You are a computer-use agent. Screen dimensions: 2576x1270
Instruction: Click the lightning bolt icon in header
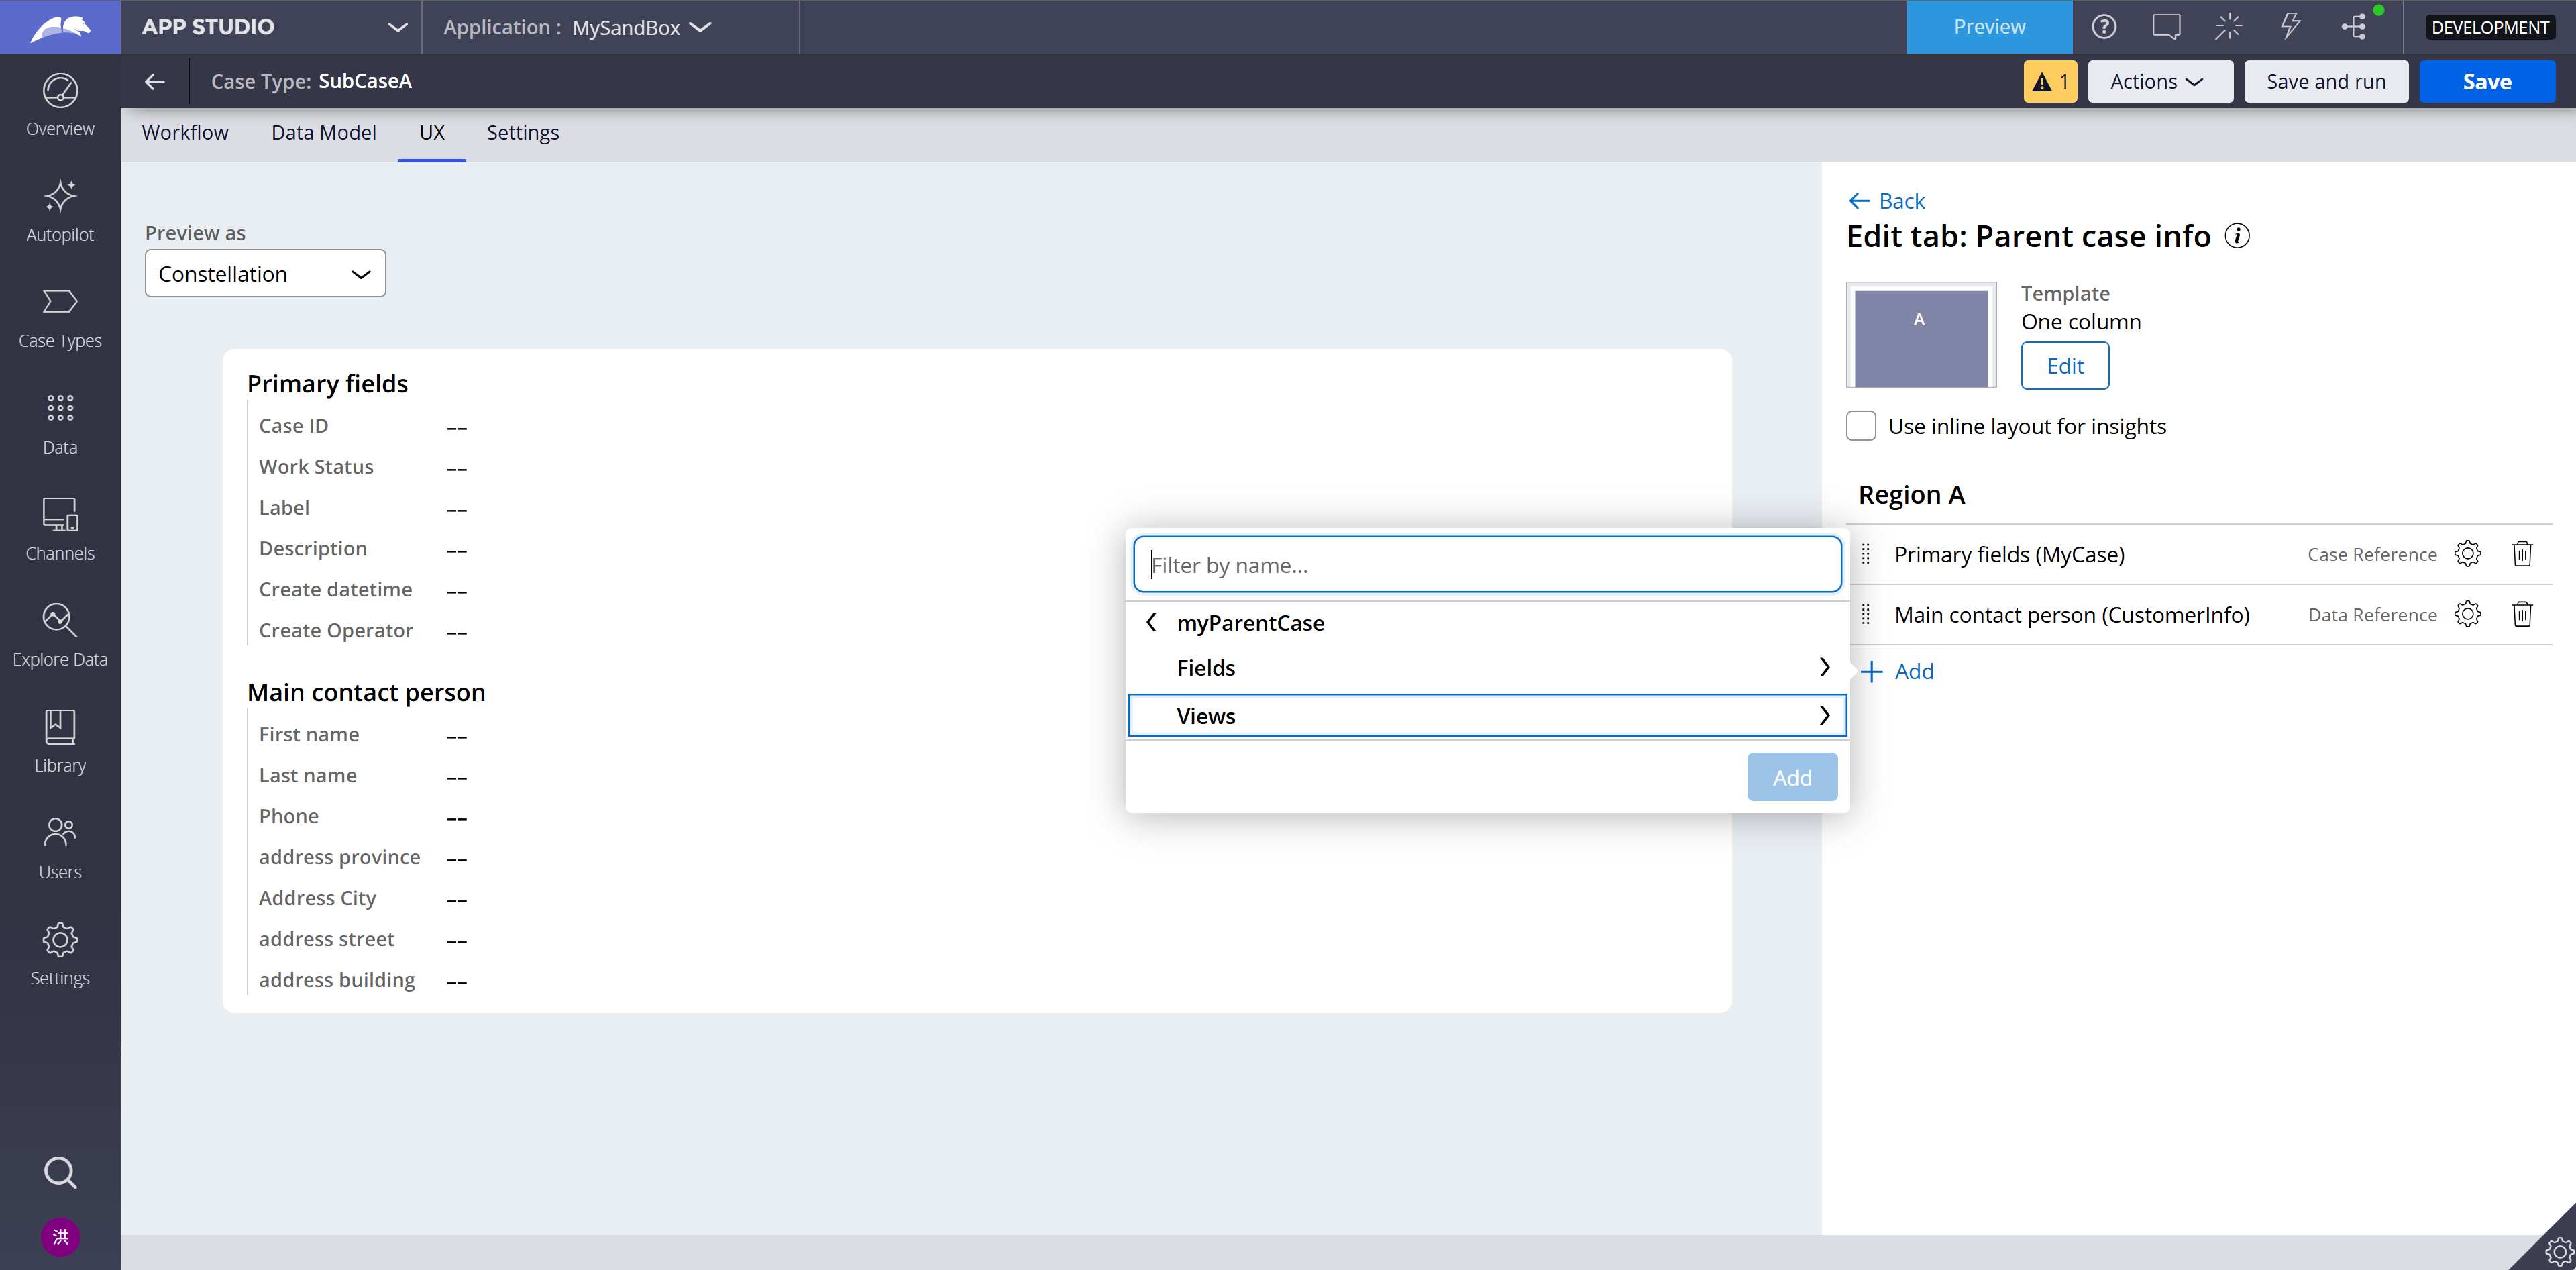pos(2290,27)
